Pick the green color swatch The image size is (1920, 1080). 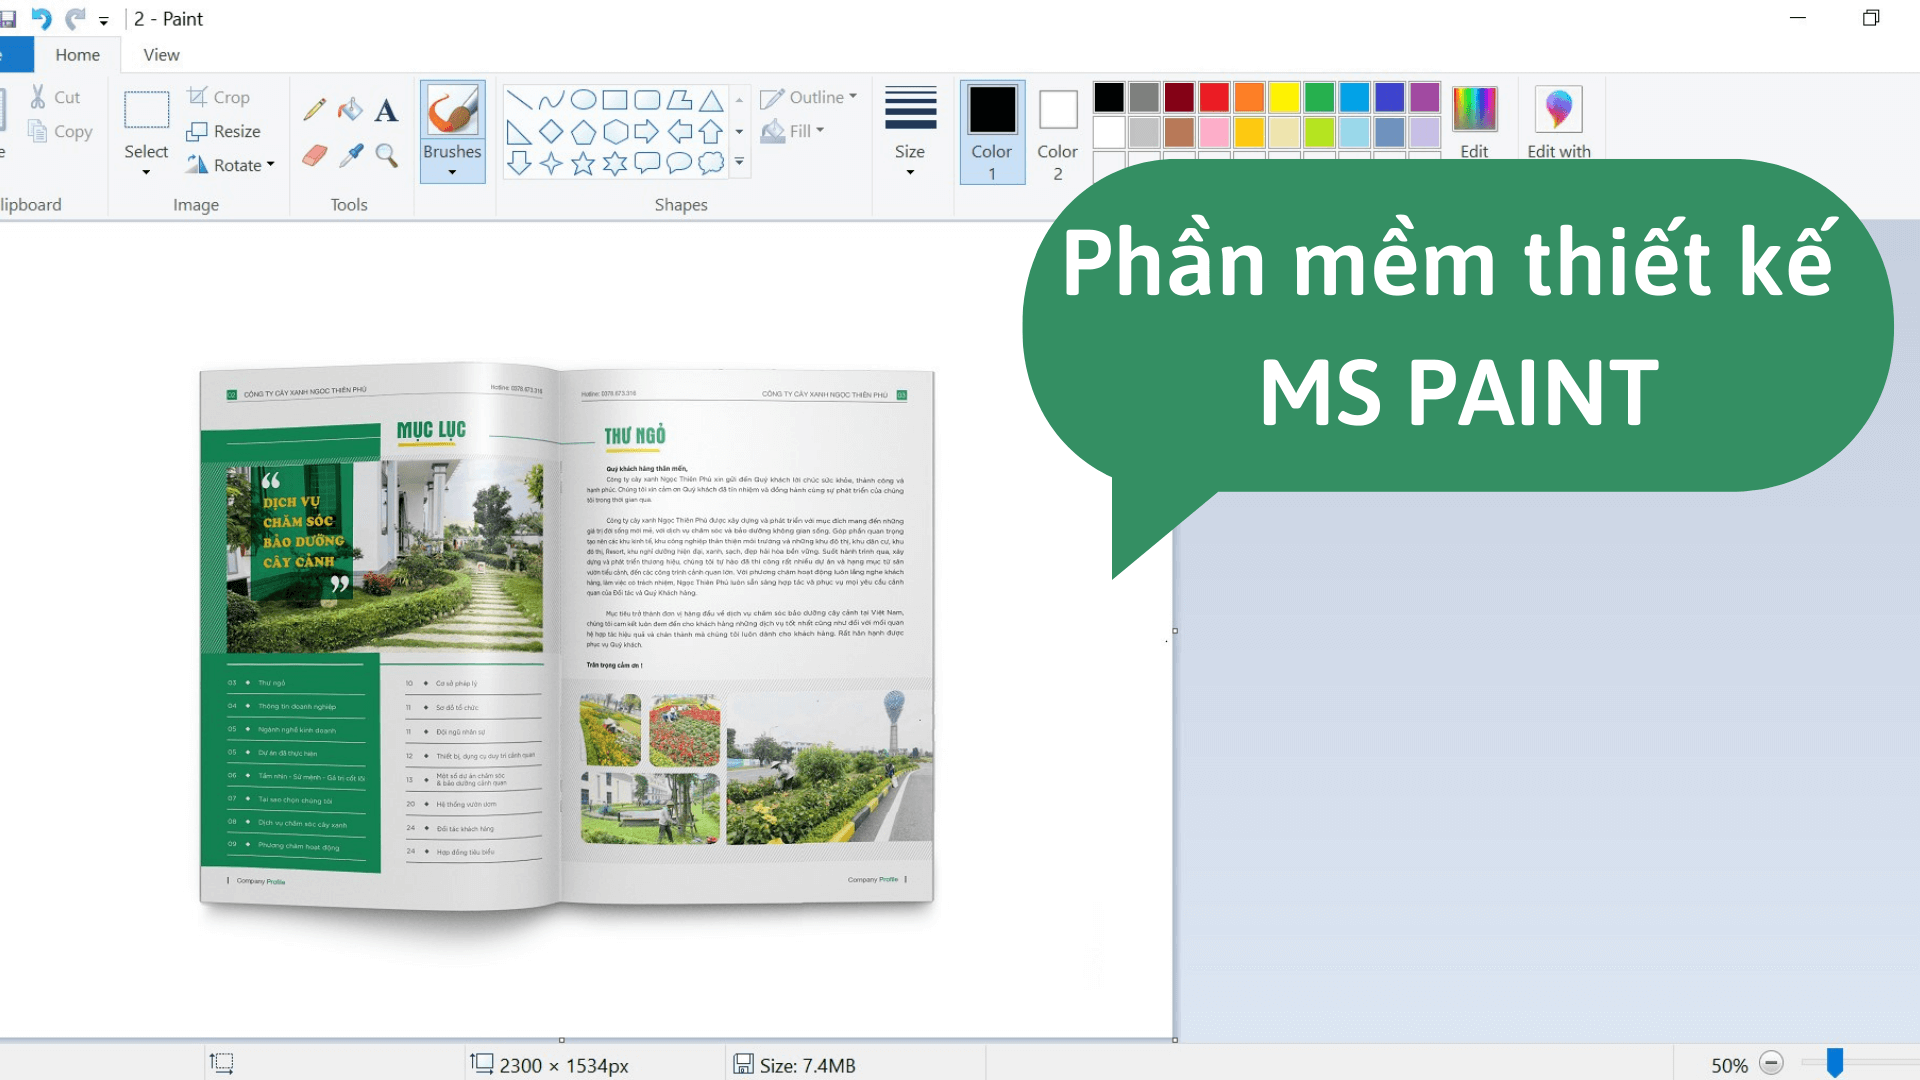1319,97
